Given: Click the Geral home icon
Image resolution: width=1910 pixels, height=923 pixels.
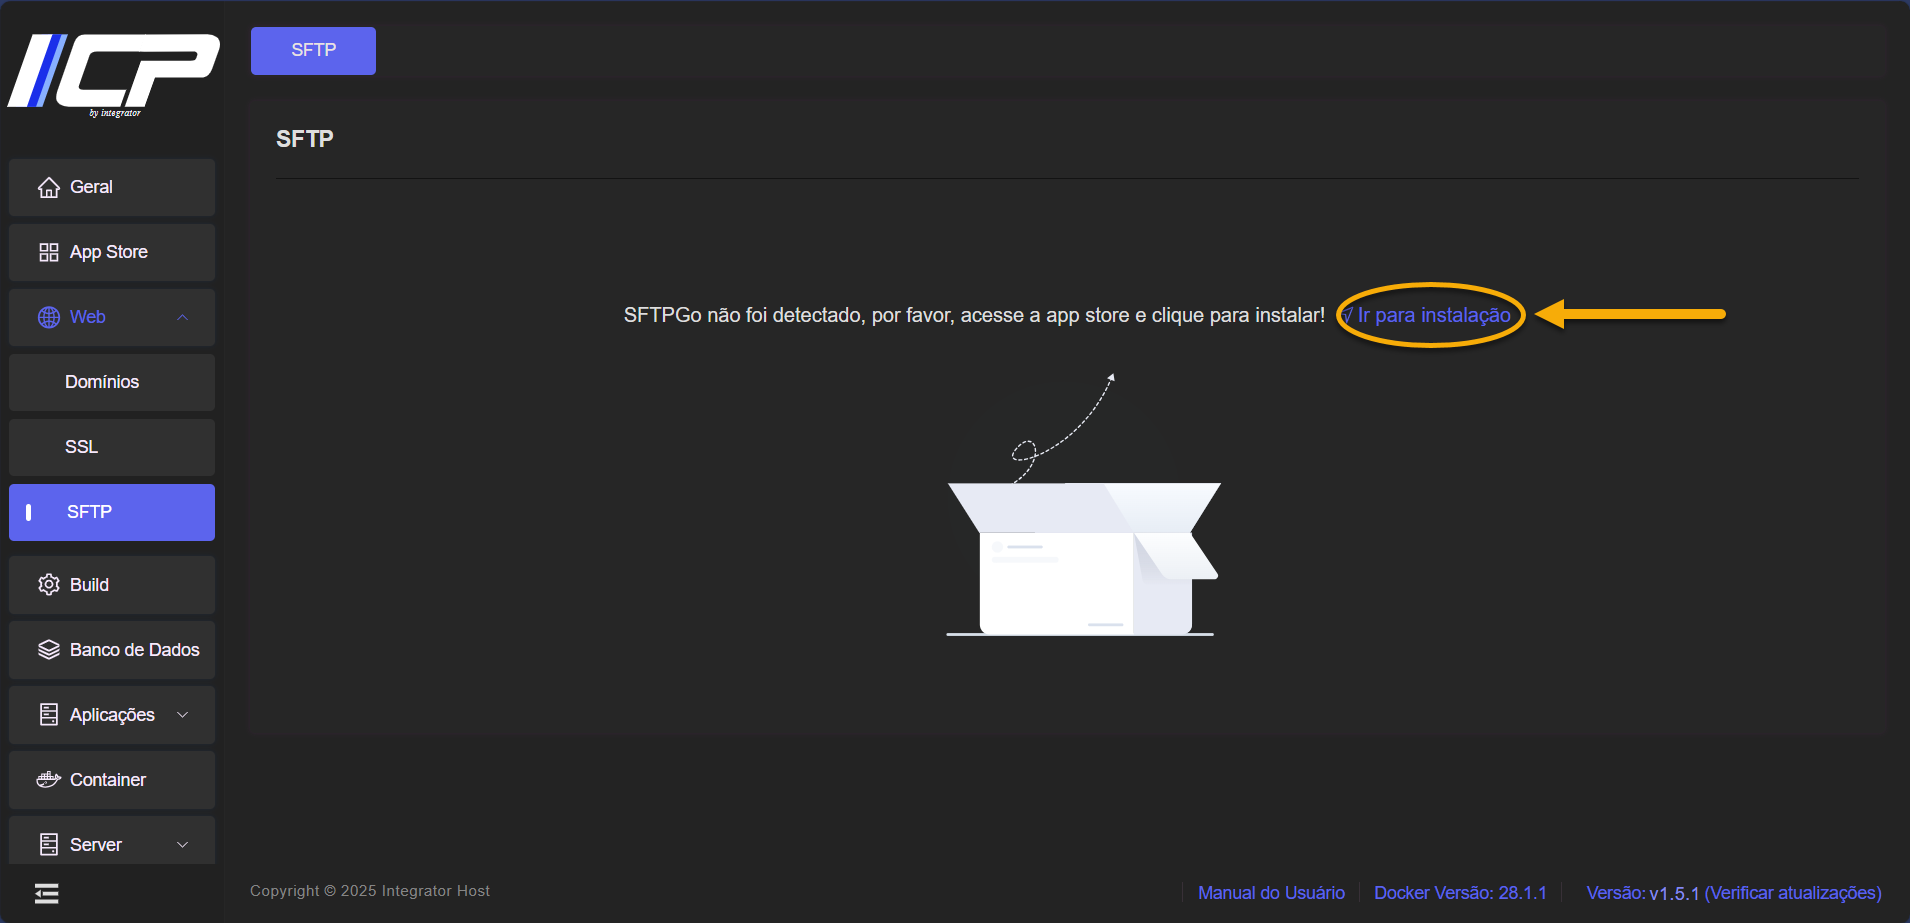Looking at the screenshot, I should 48,188.
